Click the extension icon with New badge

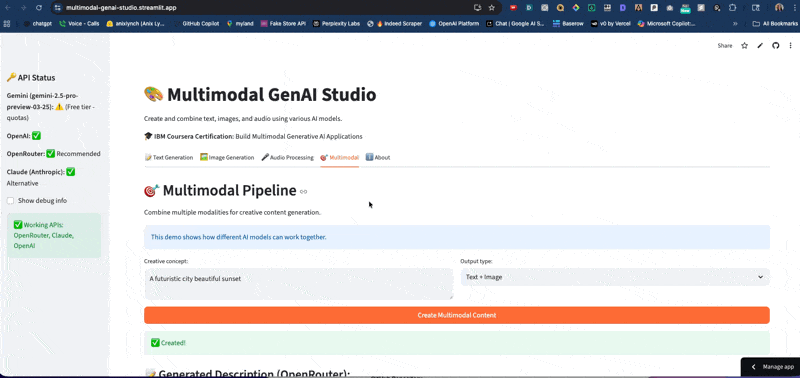coord(685,9)
